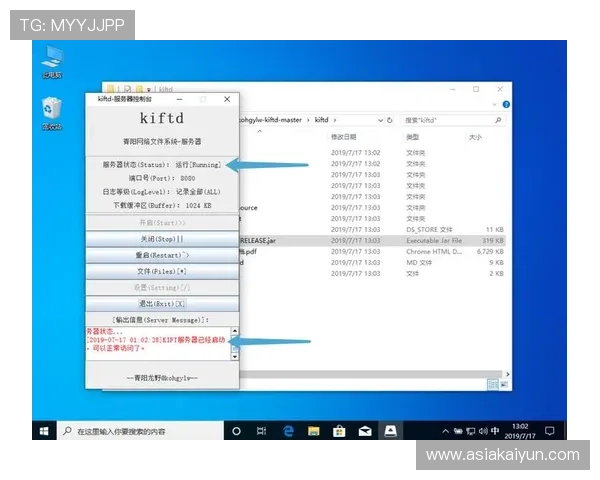Toggle the Chinese IME input mode indicator
This screenshot has width=600, height=480.
[497, 431]
